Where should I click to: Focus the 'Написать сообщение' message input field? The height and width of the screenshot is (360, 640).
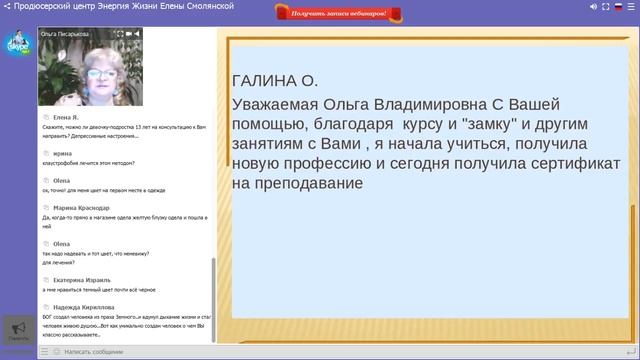[343, 351]
